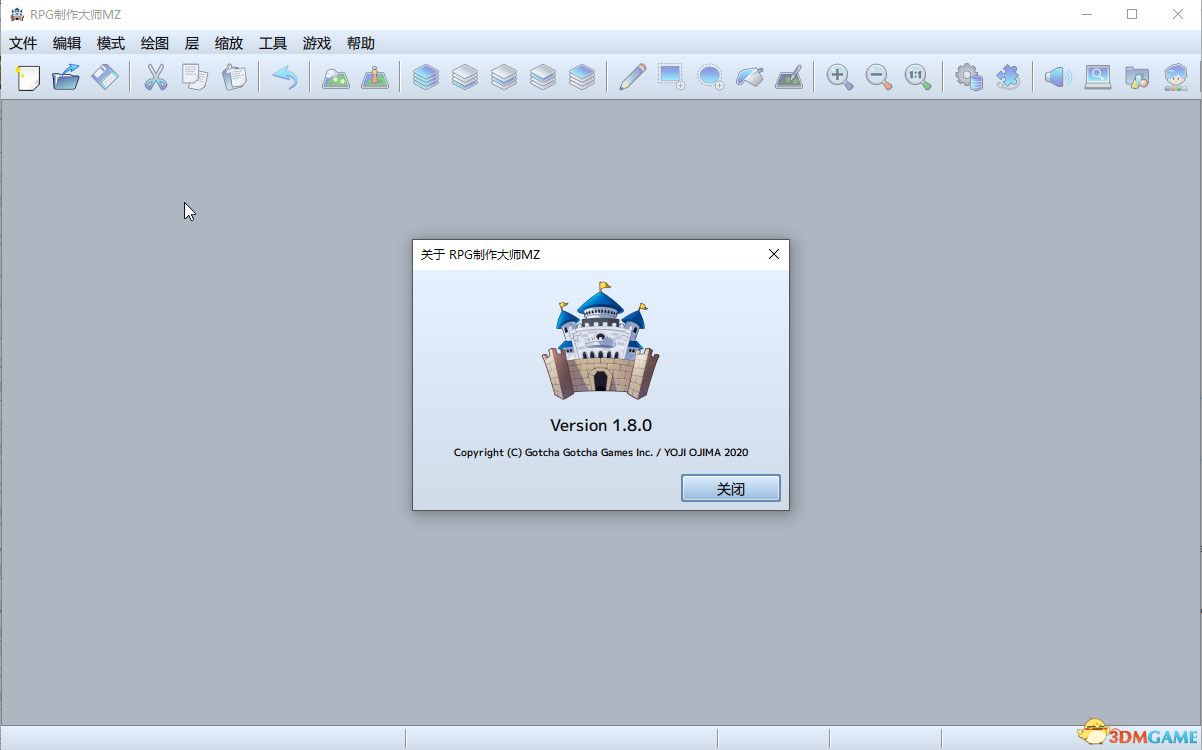Close the 关于 RPG制作大师MZ dialog
Screen dimensions: 1202x750
pos(773,254)
